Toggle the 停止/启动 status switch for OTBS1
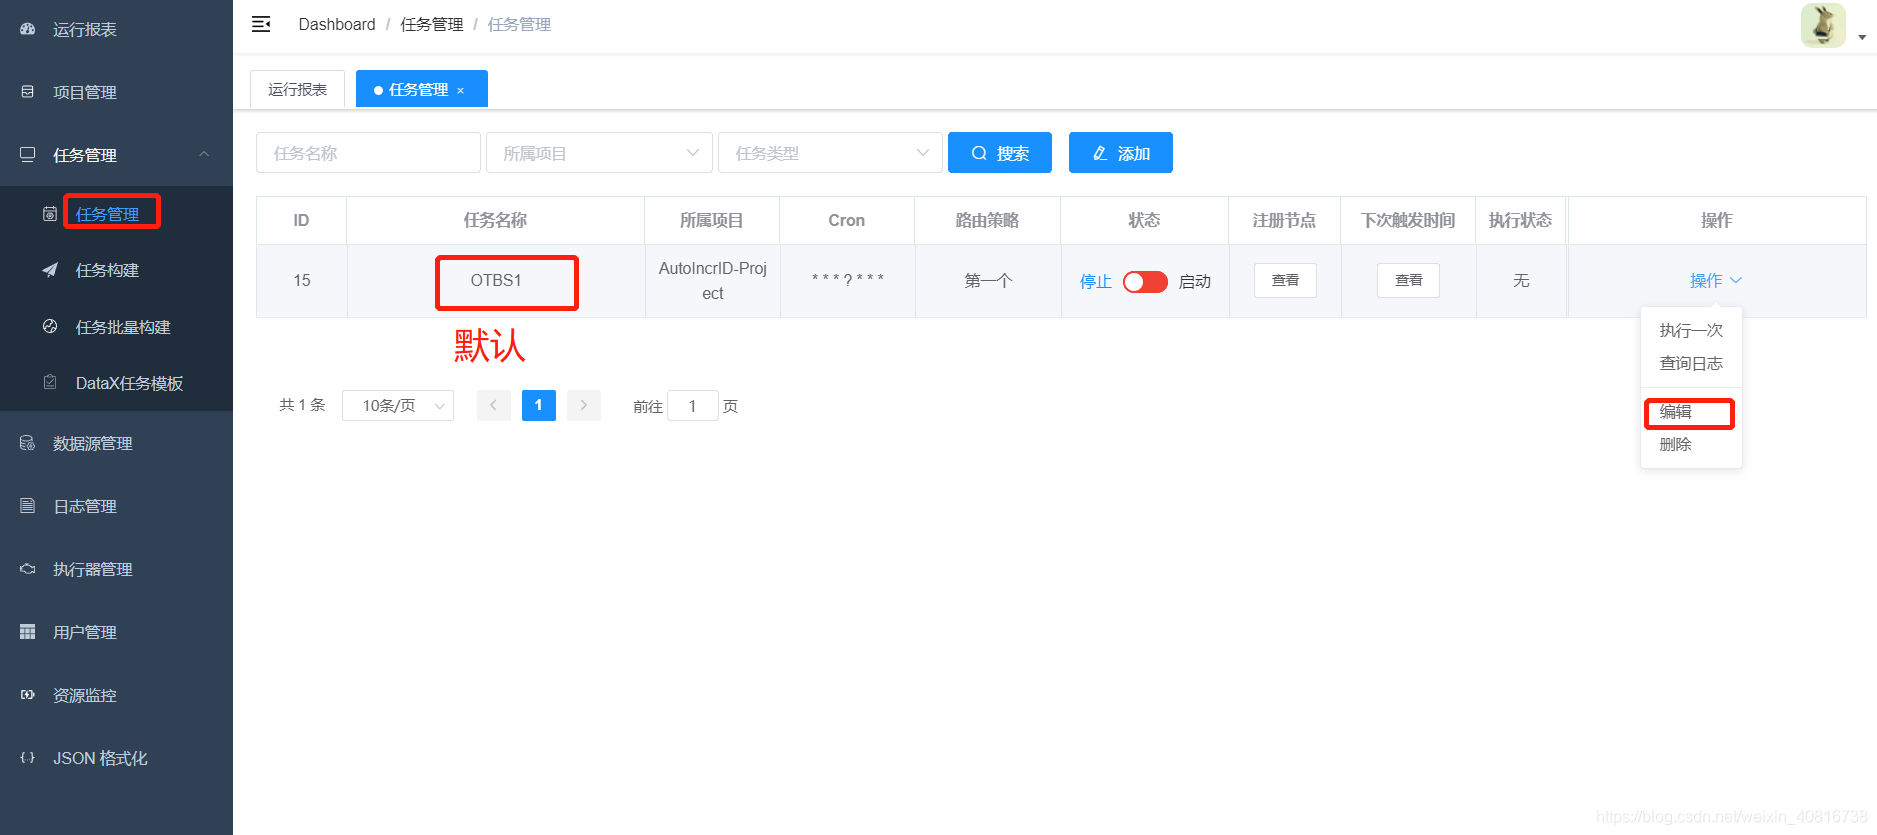The width and height of the screenshot is (1877, 835). 1145,282
